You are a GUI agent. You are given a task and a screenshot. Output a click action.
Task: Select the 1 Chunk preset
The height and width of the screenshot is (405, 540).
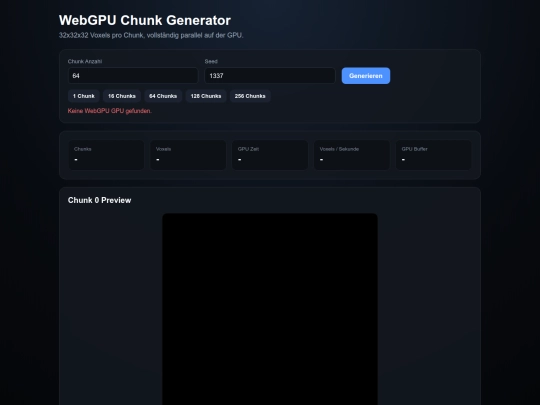pyautogui.click(x=84, y=96)
